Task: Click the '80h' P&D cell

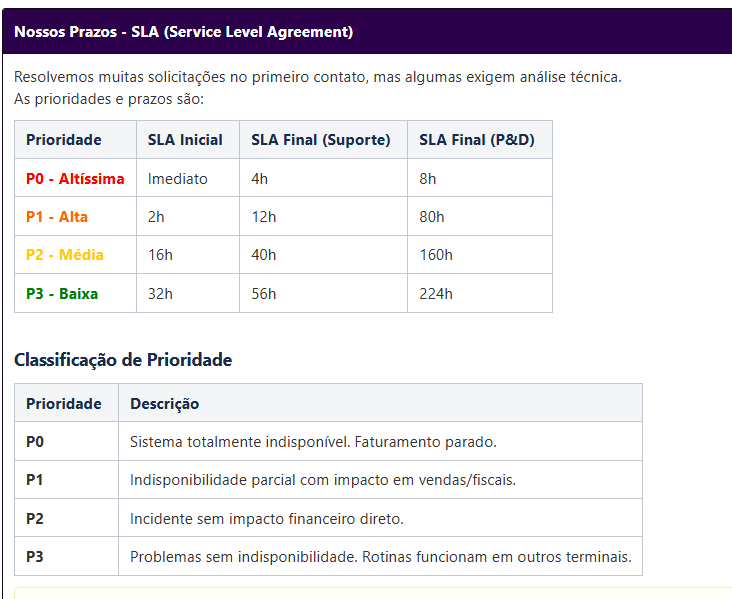Action: [432, 217]
